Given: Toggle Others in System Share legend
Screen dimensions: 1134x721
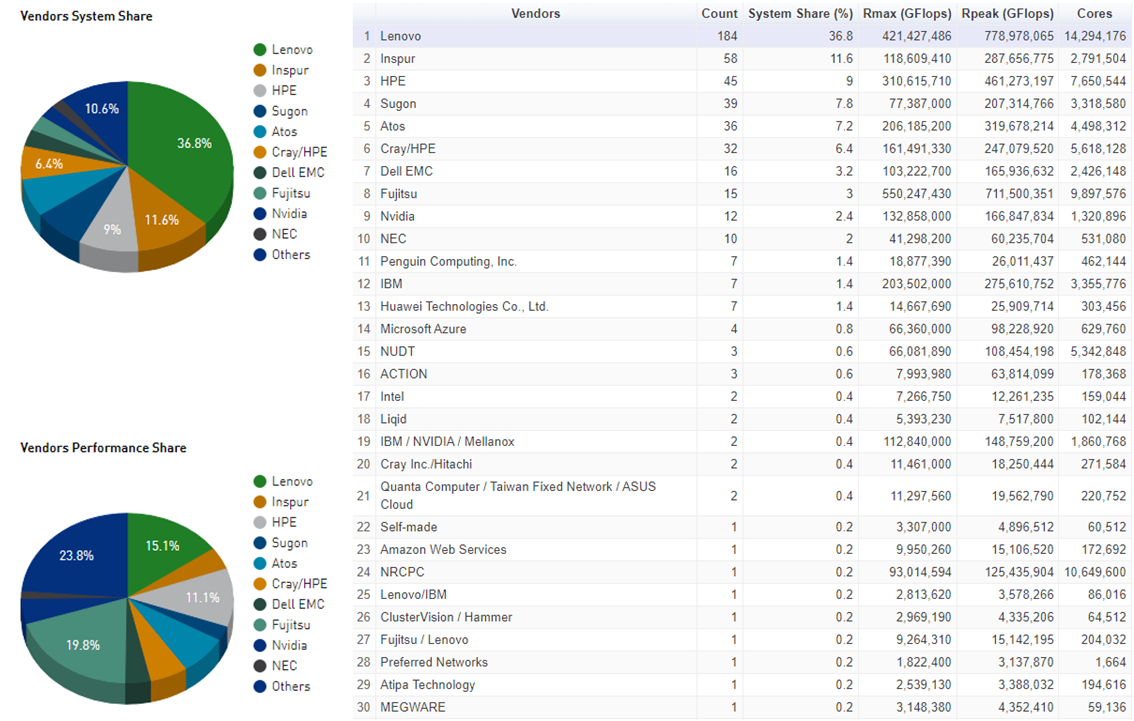Looking at the screenshot, I should point(282,255).
